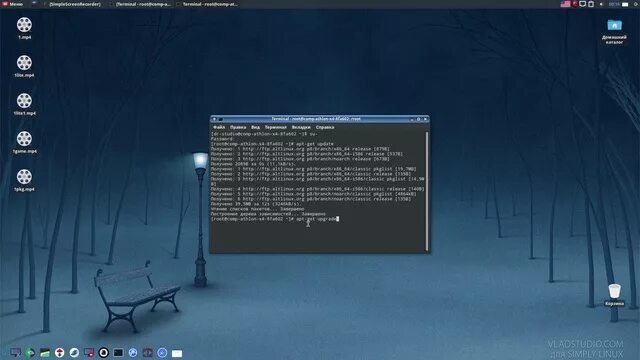Switch to first Terminal taskbar entry
This screenshot has width=640, height=360.
140,4
